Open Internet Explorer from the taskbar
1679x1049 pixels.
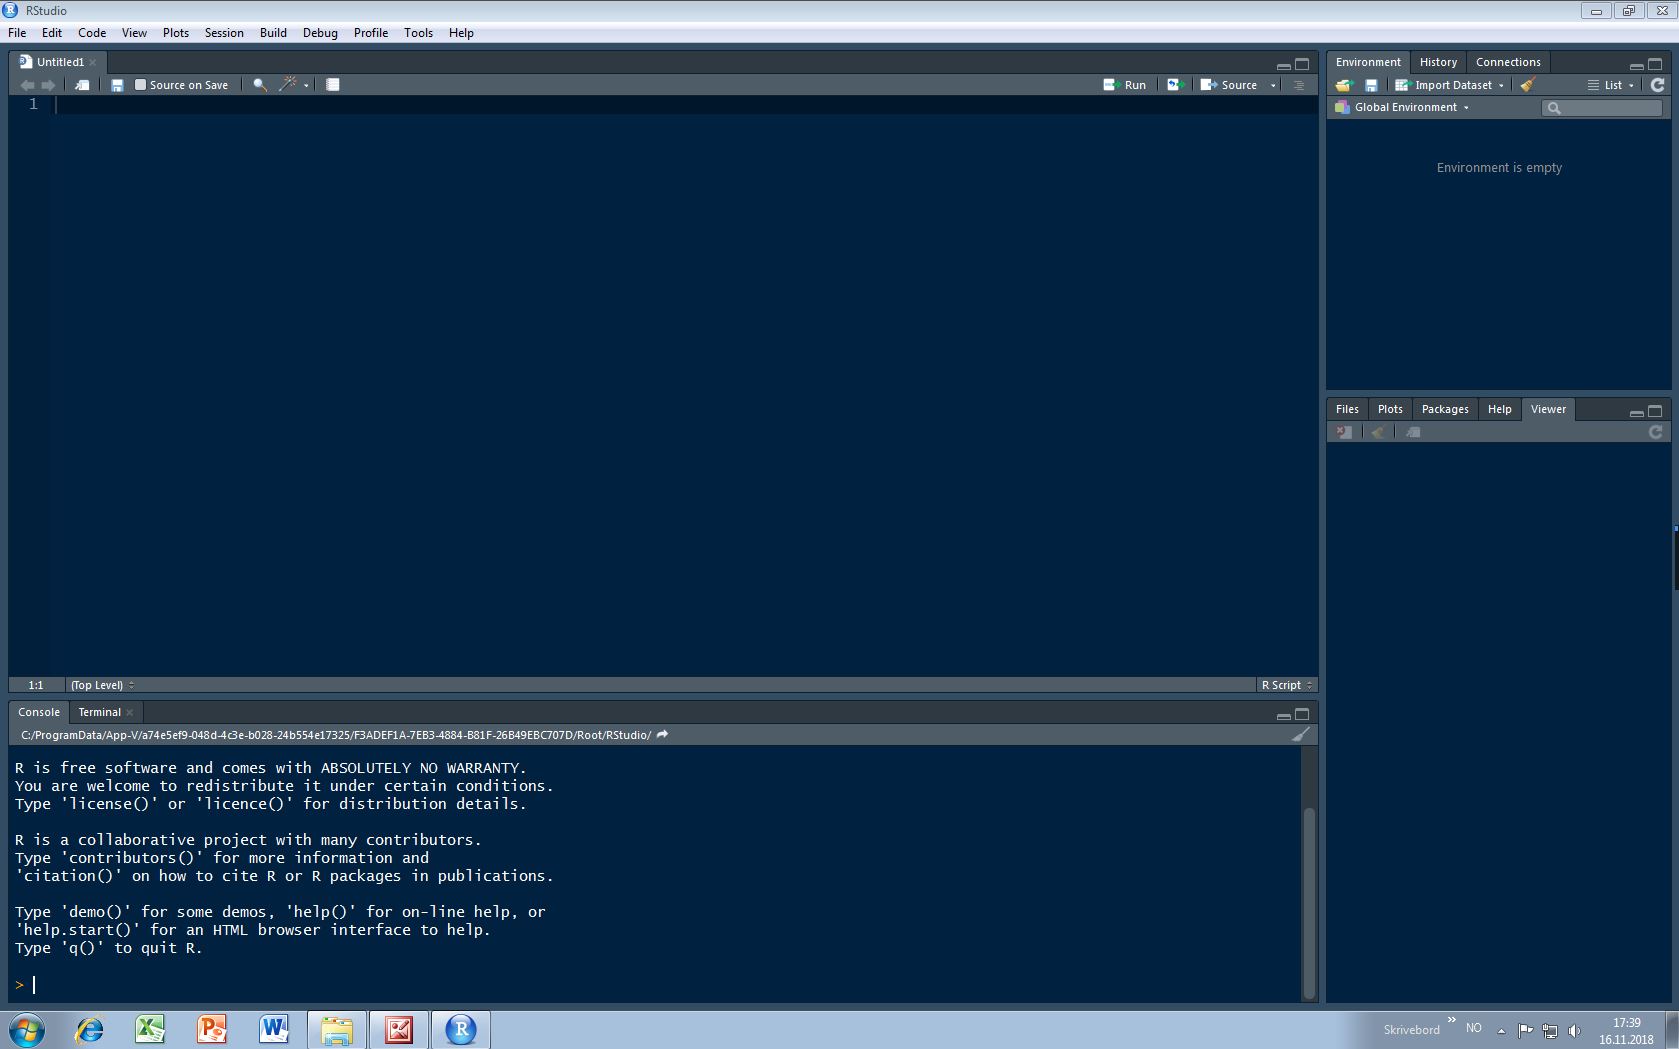click(x=89, y=1029)
